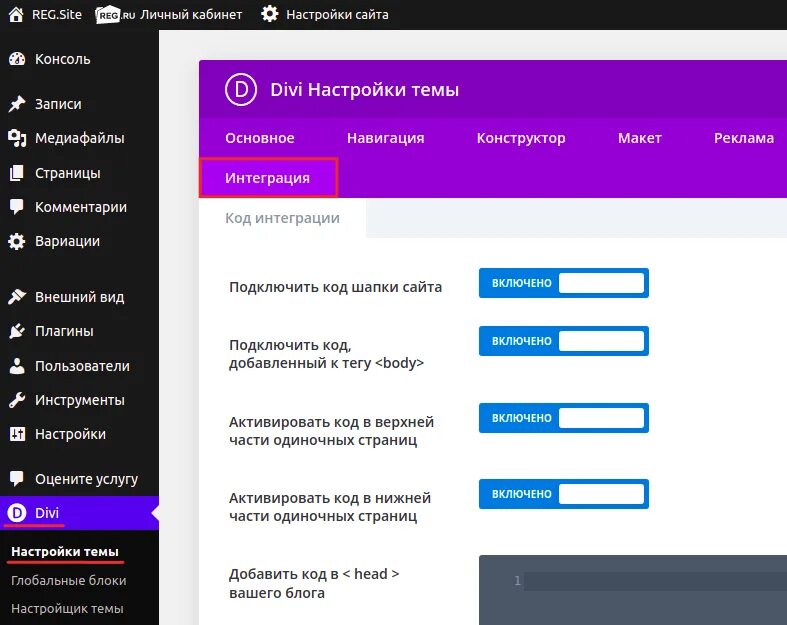Click the Добавить код в head label

314,583
